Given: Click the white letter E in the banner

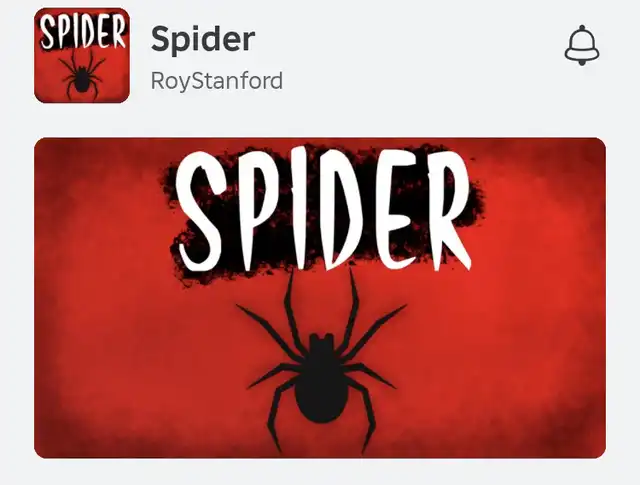Looking at the screenshot, I should (398, 209).
